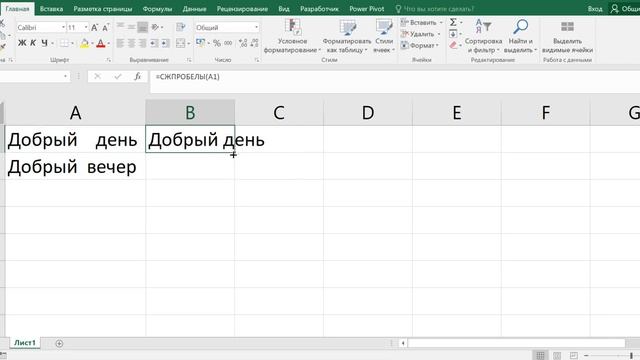Image resolution: width=640 pixels, height=360 pixels.
Task: Click the Удалить cells button
Action: point(420,34)
